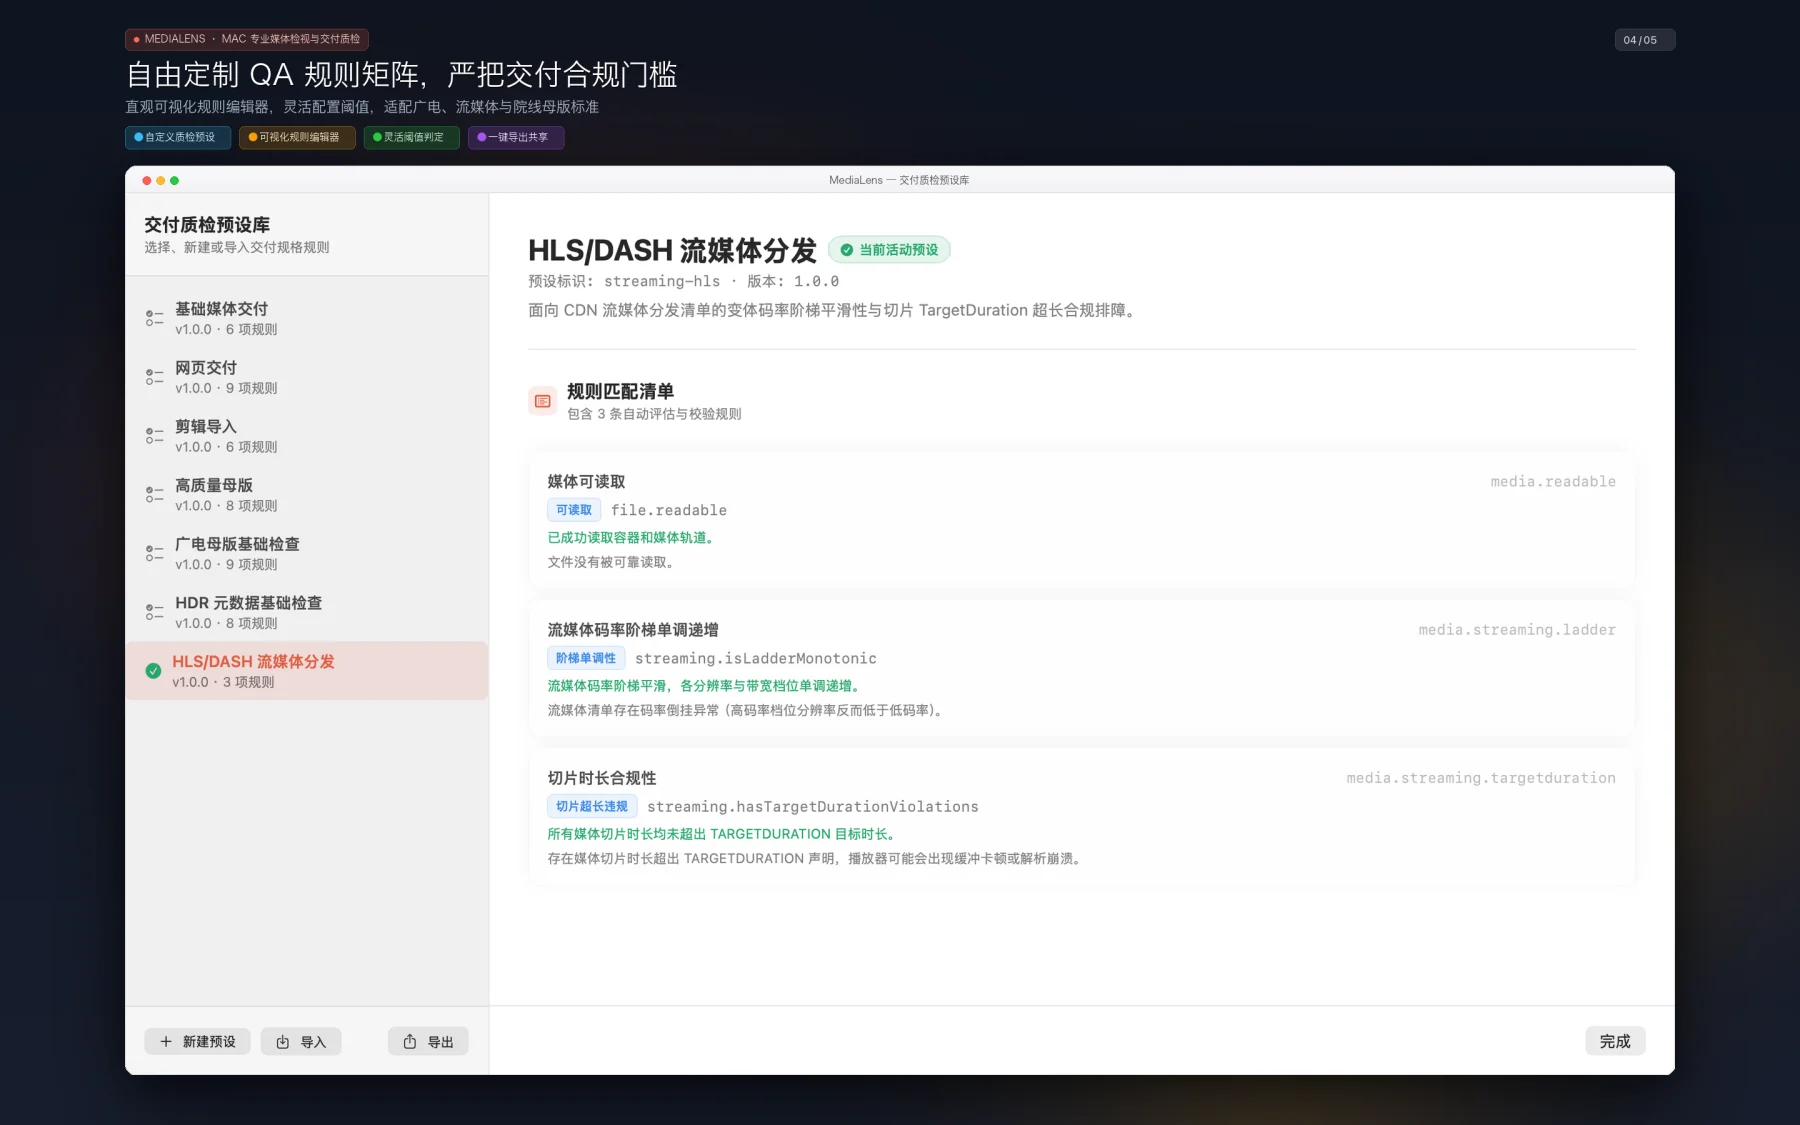Image resolution: width=1800 pixels, height=1125 pixels.
Task: Click the 自定义质检预设 feature chip
Action: (178, 137)
